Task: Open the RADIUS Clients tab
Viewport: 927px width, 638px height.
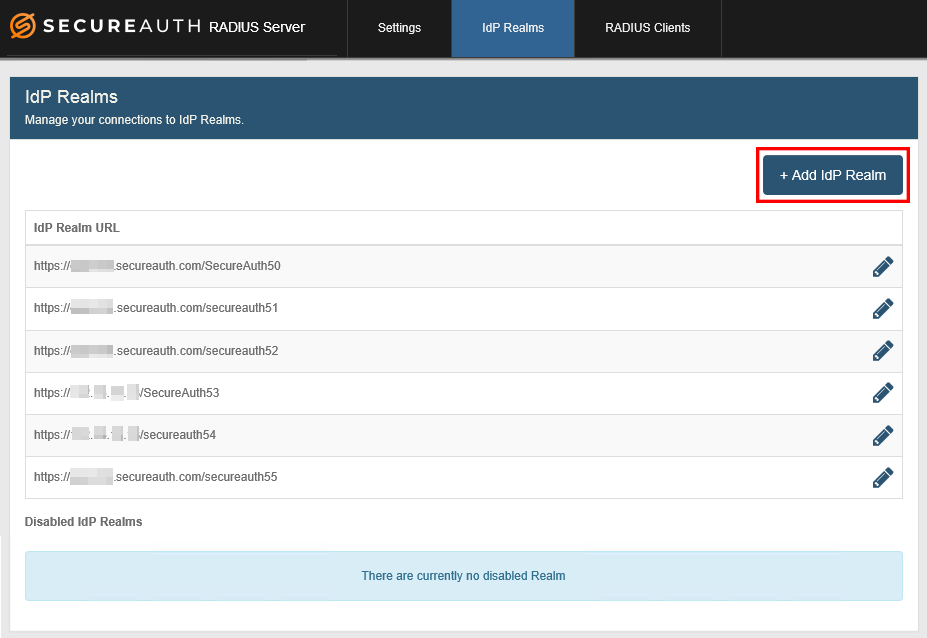Action: coord(648,28)
